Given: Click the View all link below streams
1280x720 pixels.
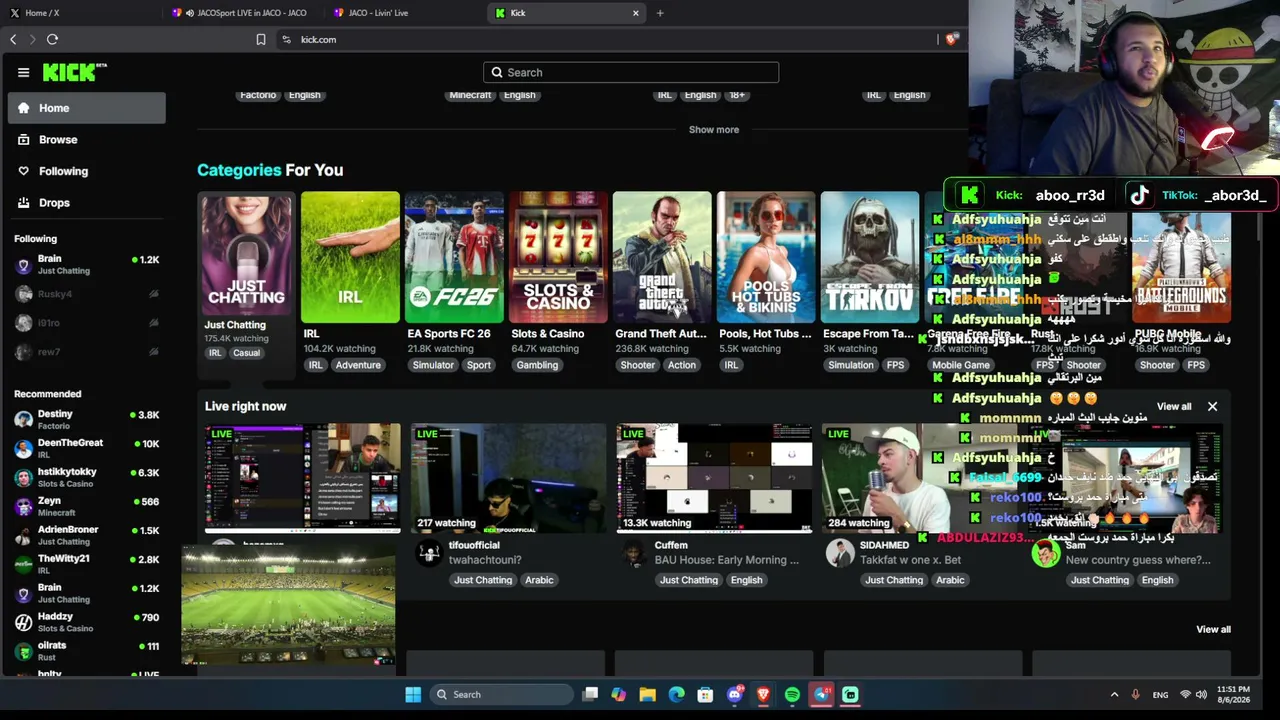Looking at the screenshot, I should [1213, 629].
